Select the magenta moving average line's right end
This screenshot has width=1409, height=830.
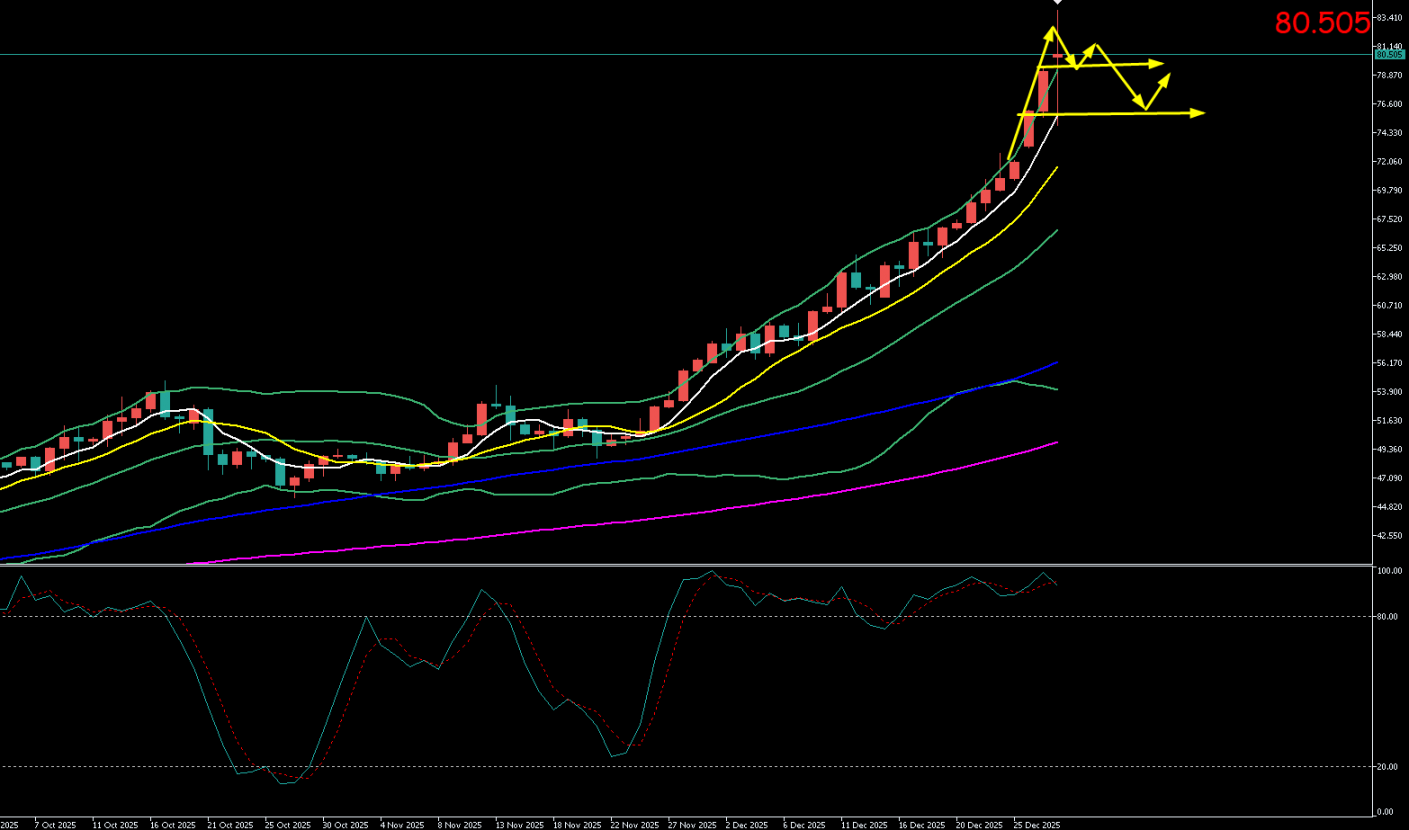[1056, 442]
